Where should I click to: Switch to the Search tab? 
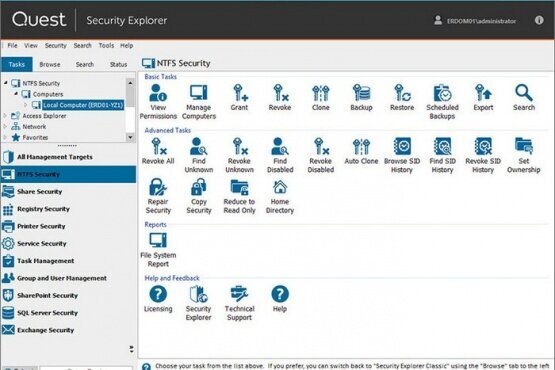pos(85,64)
